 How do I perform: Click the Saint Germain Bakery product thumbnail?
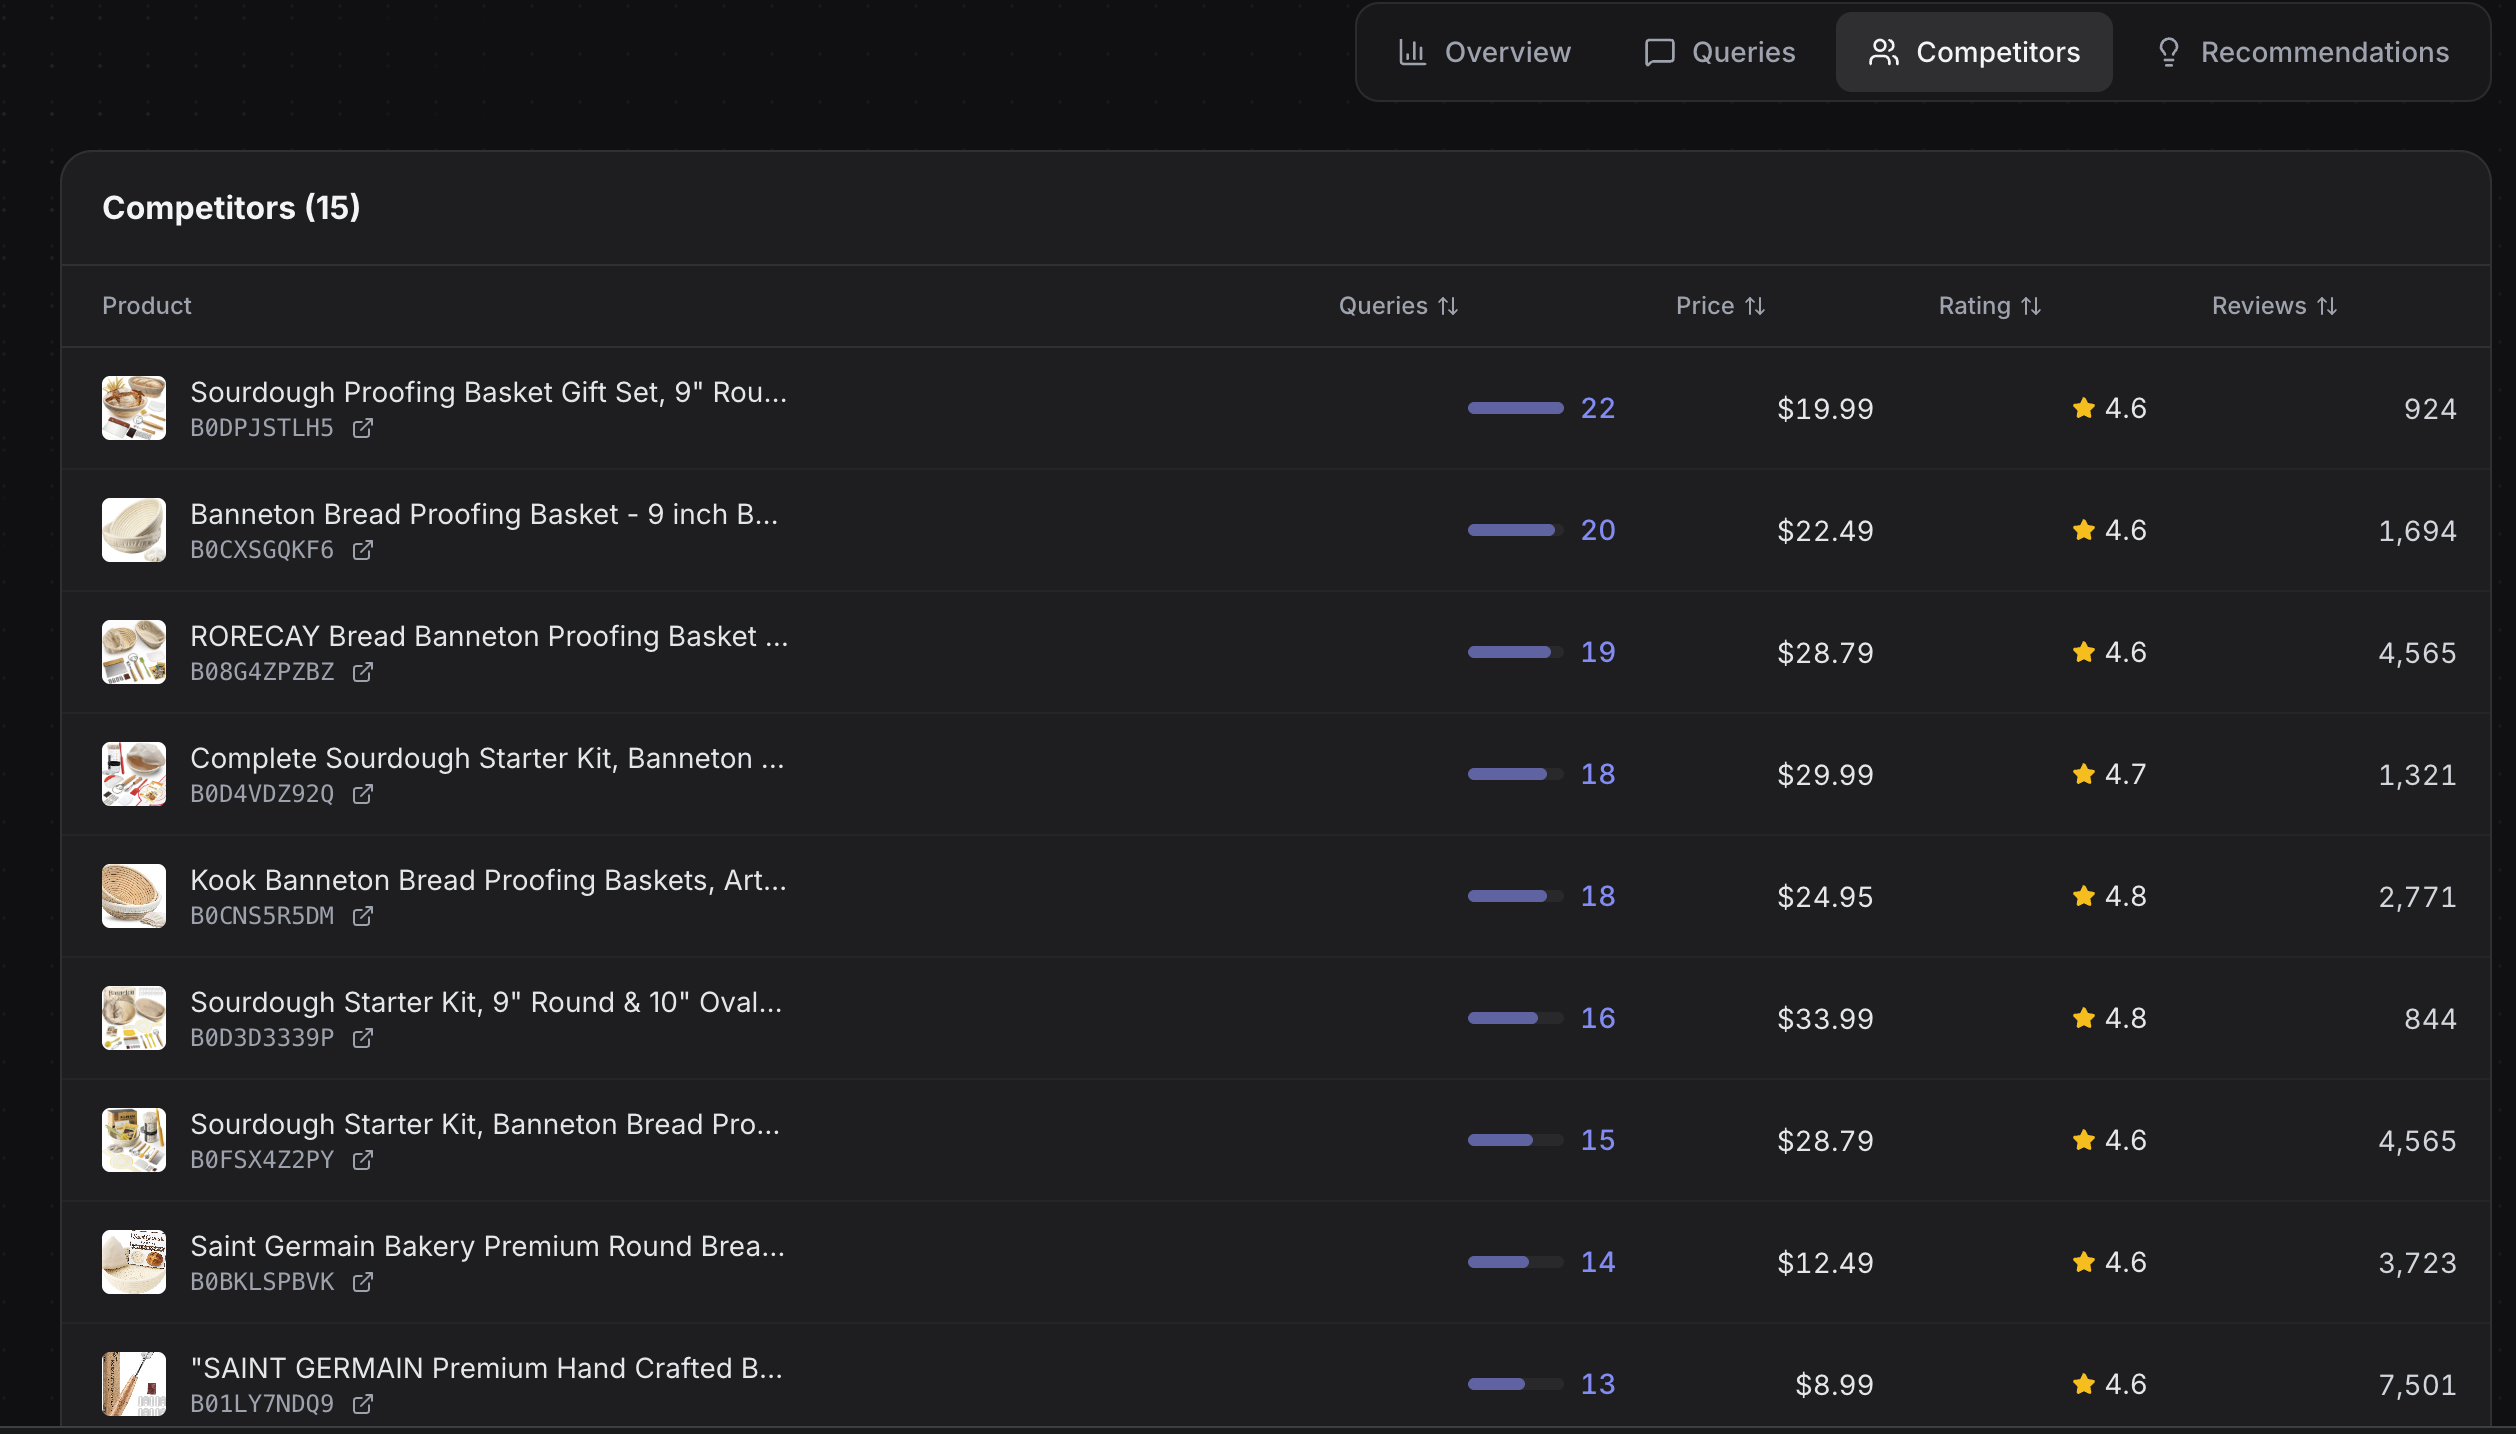pos(134,1262)
